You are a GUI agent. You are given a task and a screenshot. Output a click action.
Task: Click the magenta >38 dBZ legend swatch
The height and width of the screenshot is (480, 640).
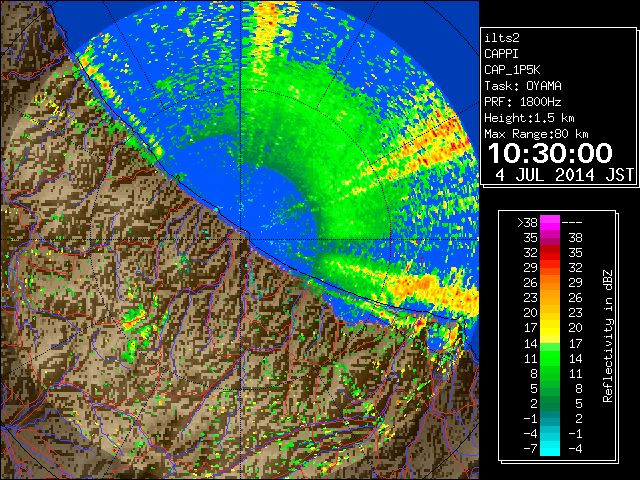pos(550,222)
